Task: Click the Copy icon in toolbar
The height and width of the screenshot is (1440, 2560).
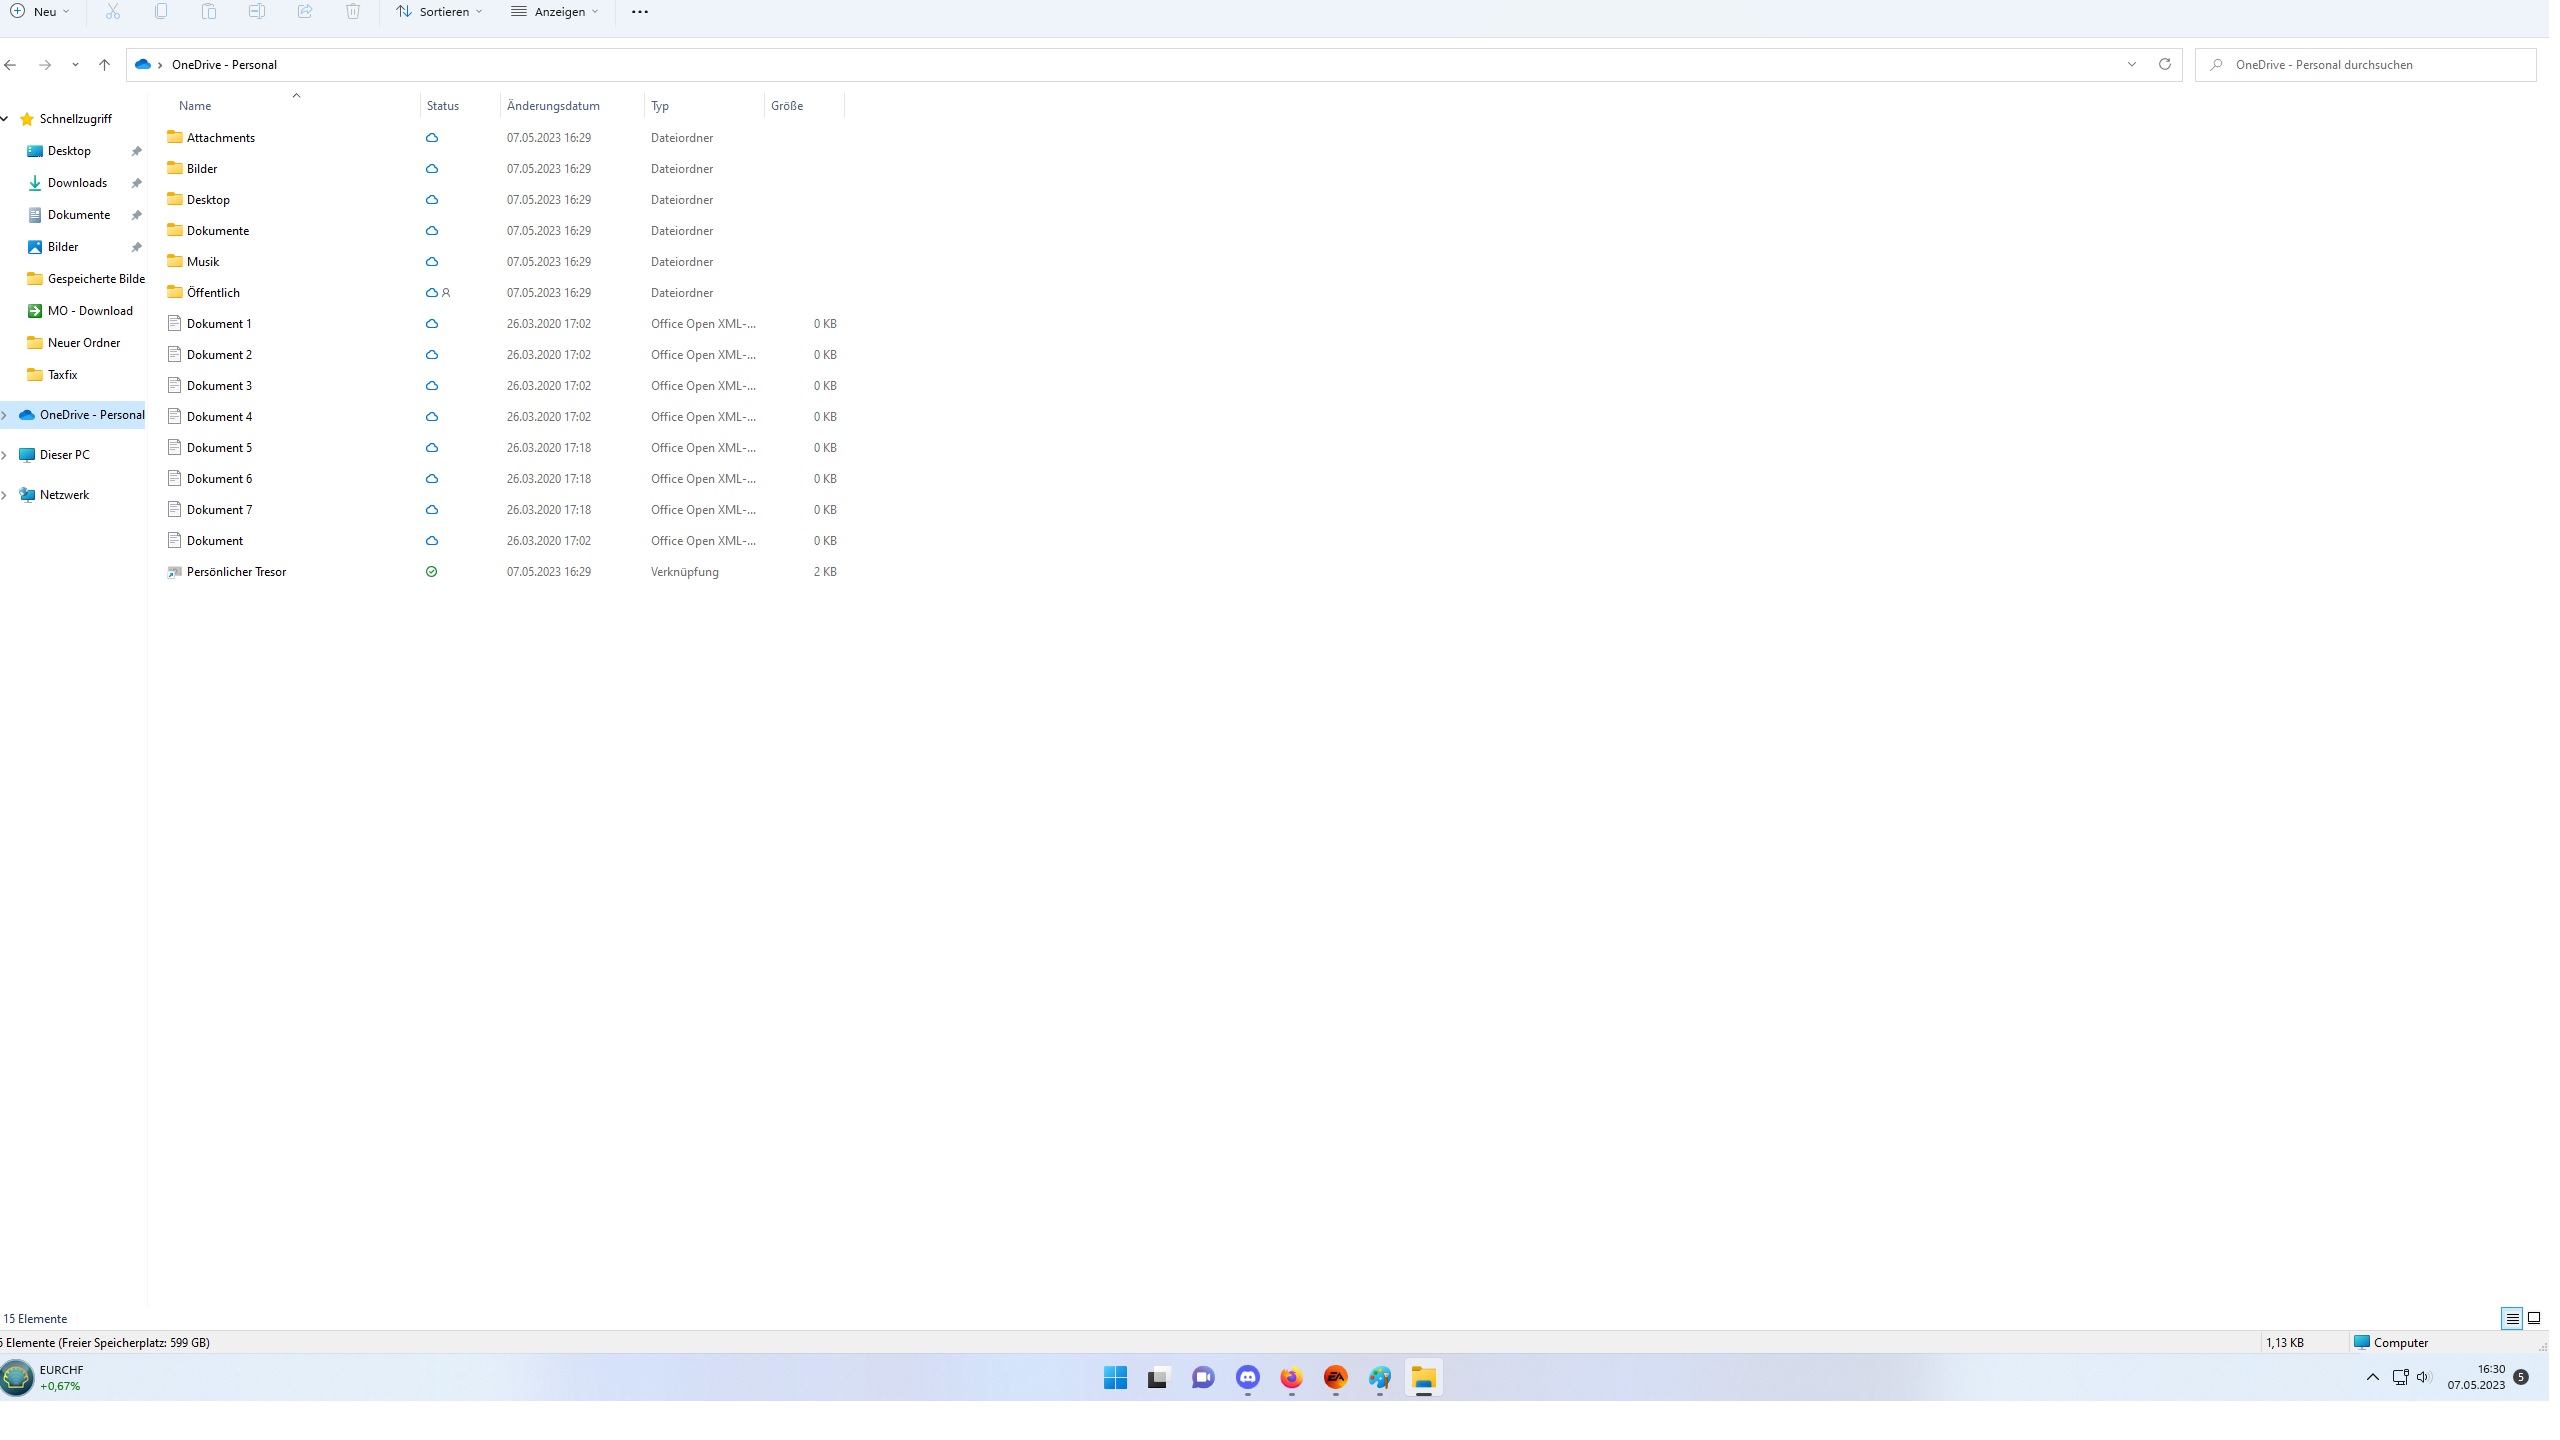Action: (161, 12)
